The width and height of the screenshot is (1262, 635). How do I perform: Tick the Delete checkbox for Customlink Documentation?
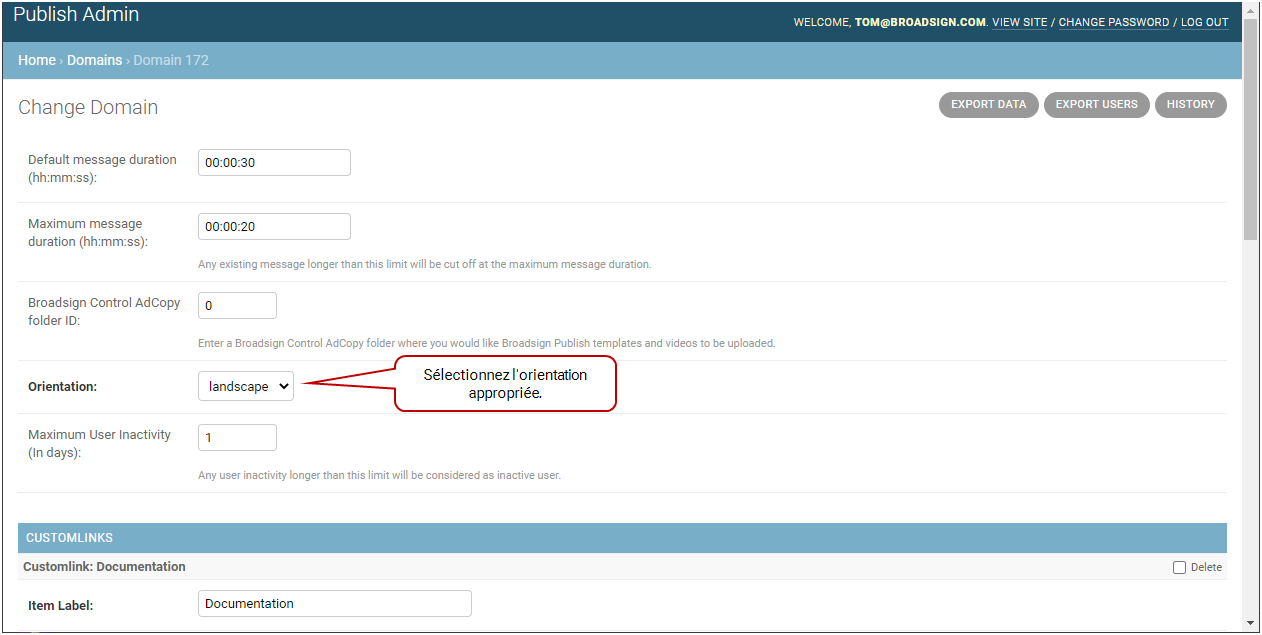click(x=1180, y=567)
